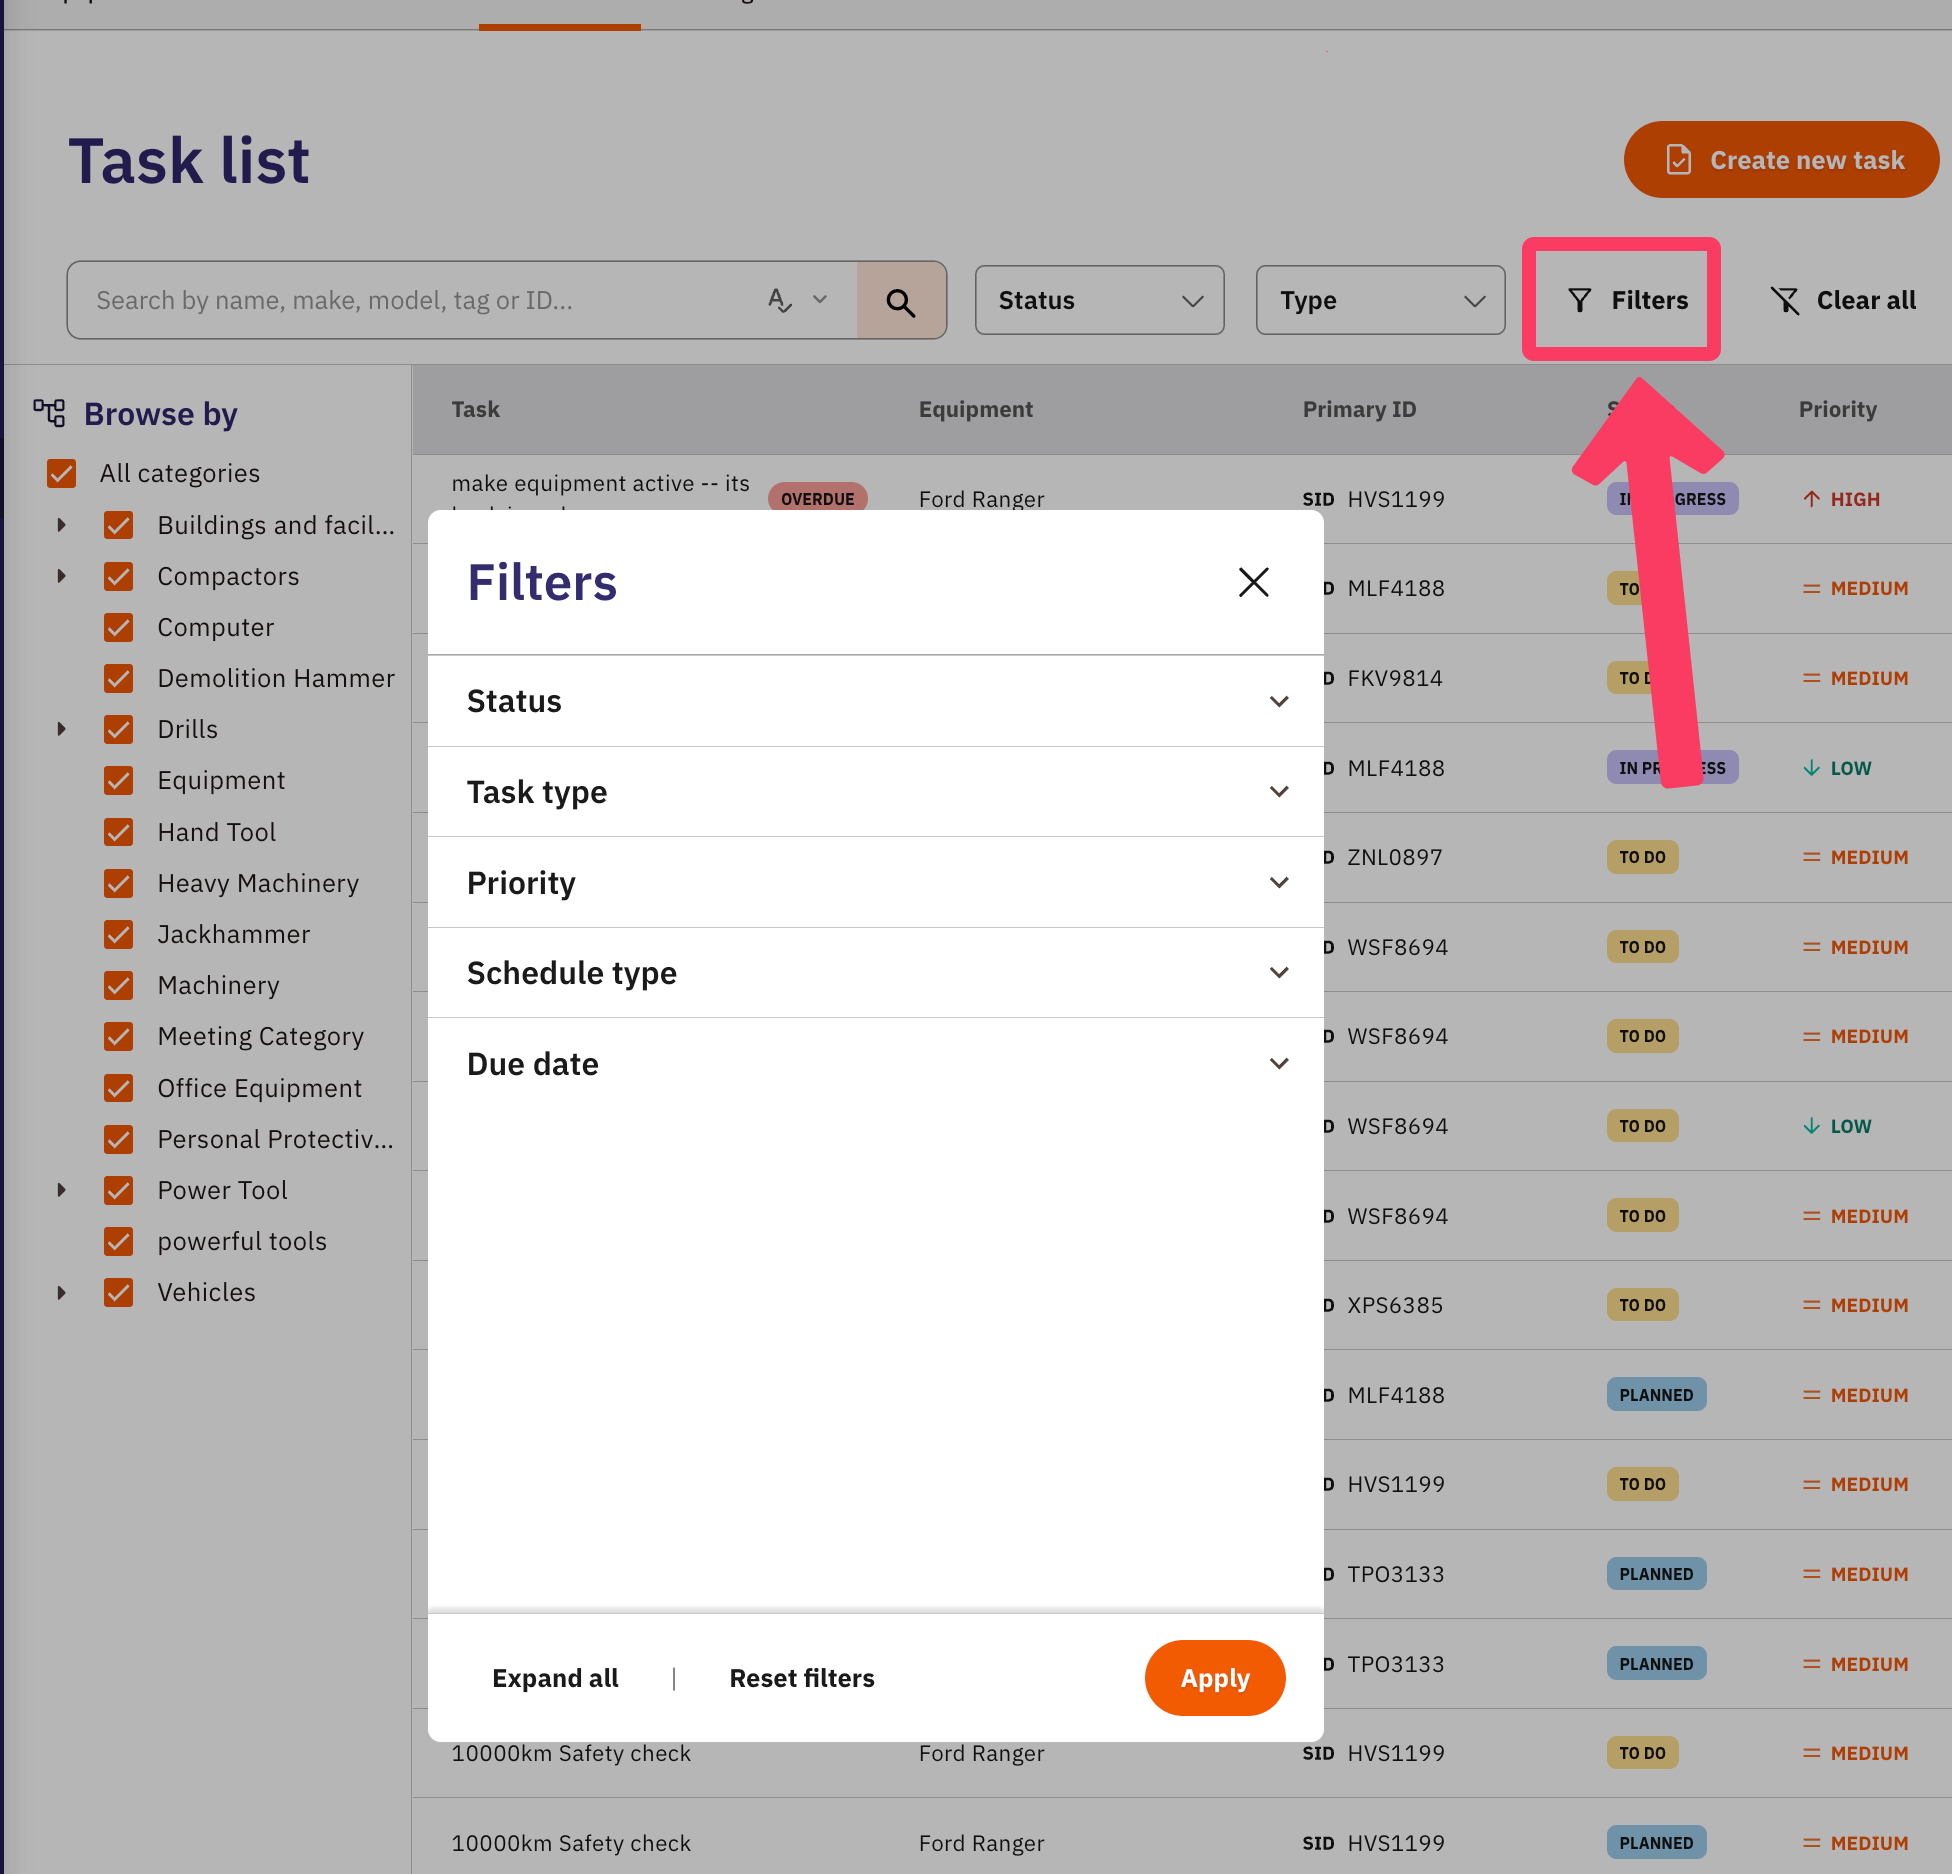The height and width of the screenshot is (1874, 1952).
Task: Click the LOW priority arrow on MLF4188 row
Action: (x=1811, y=768)
